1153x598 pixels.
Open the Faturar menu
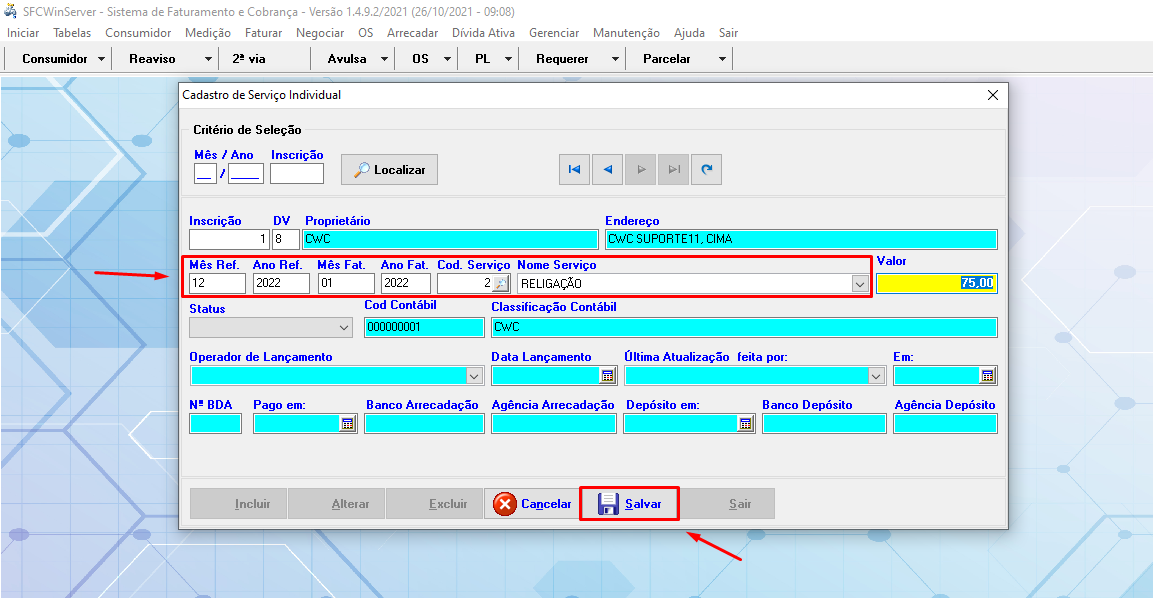[x=263, y=33]
